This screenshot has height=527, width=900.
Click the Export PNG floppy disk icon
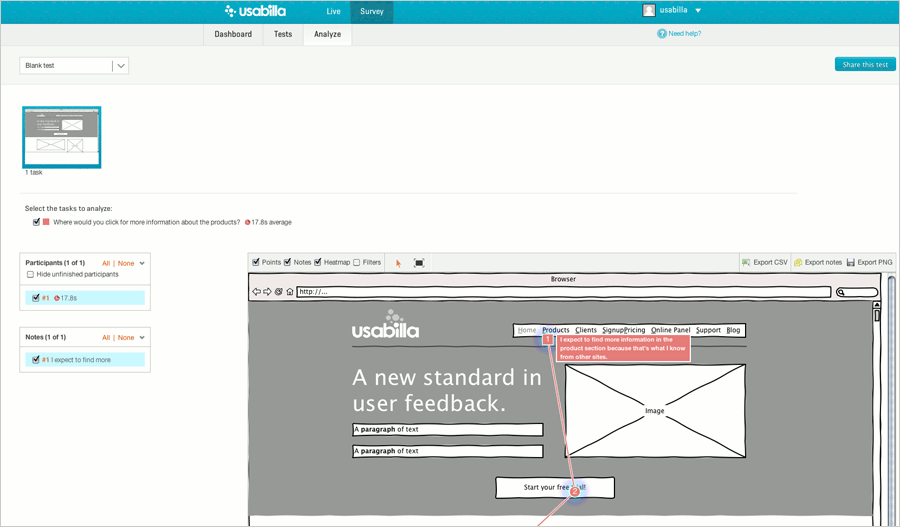tap(851, 262)
